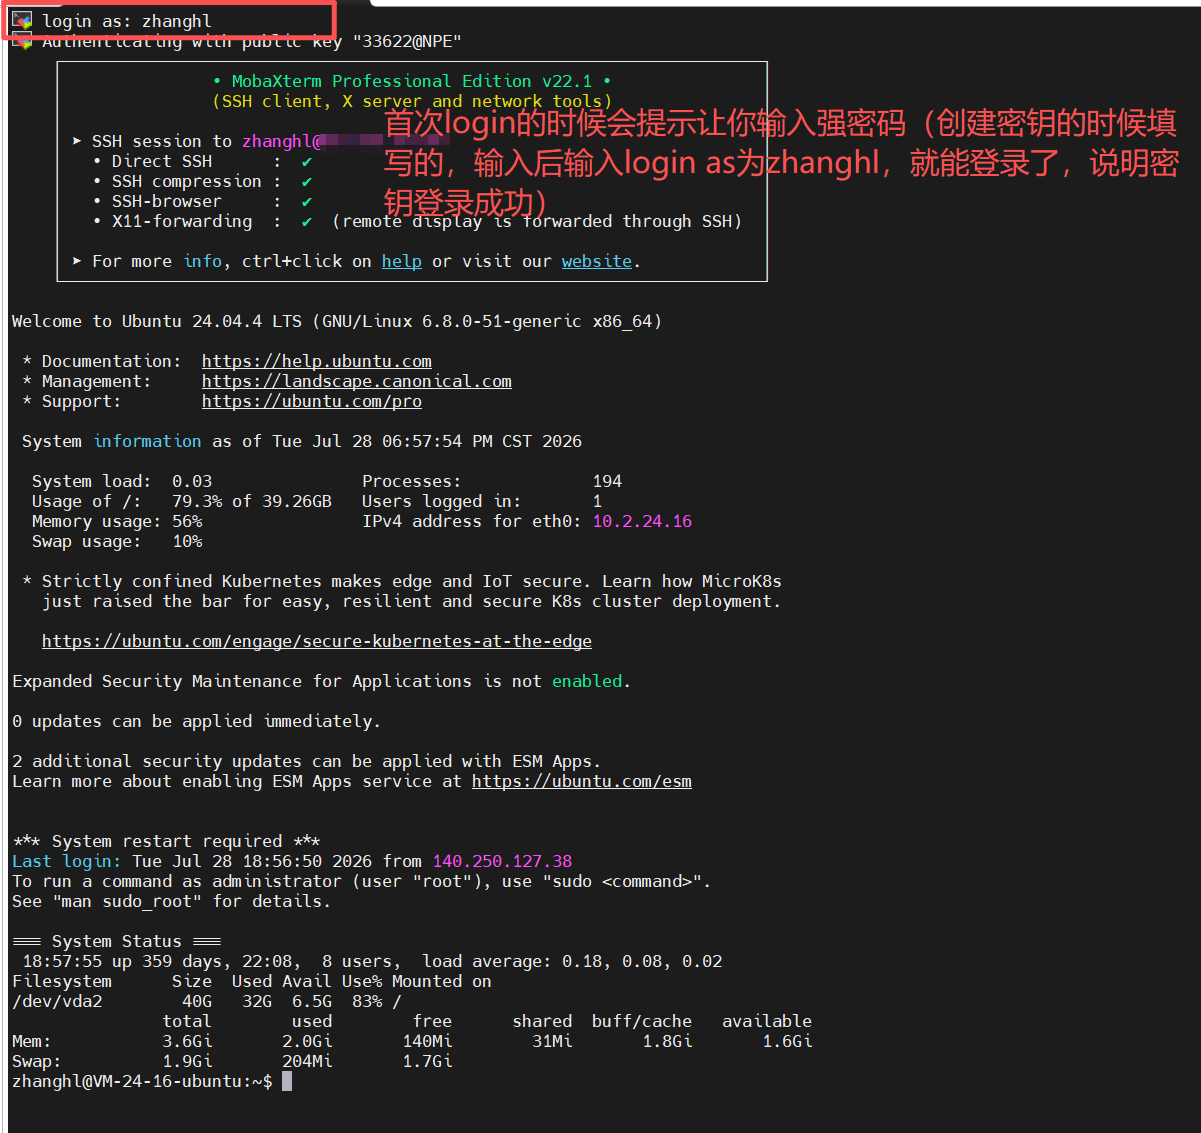Viewport: 1201px width, 1133px height.
Task: Click the 'buff/cache' column header
Action: tap(642, 1021)
